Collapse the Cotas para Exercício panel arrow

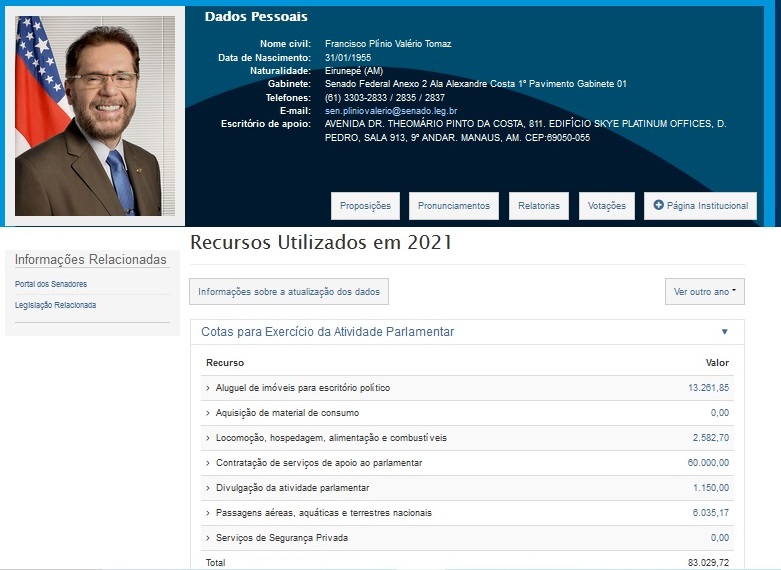[725, 332]
